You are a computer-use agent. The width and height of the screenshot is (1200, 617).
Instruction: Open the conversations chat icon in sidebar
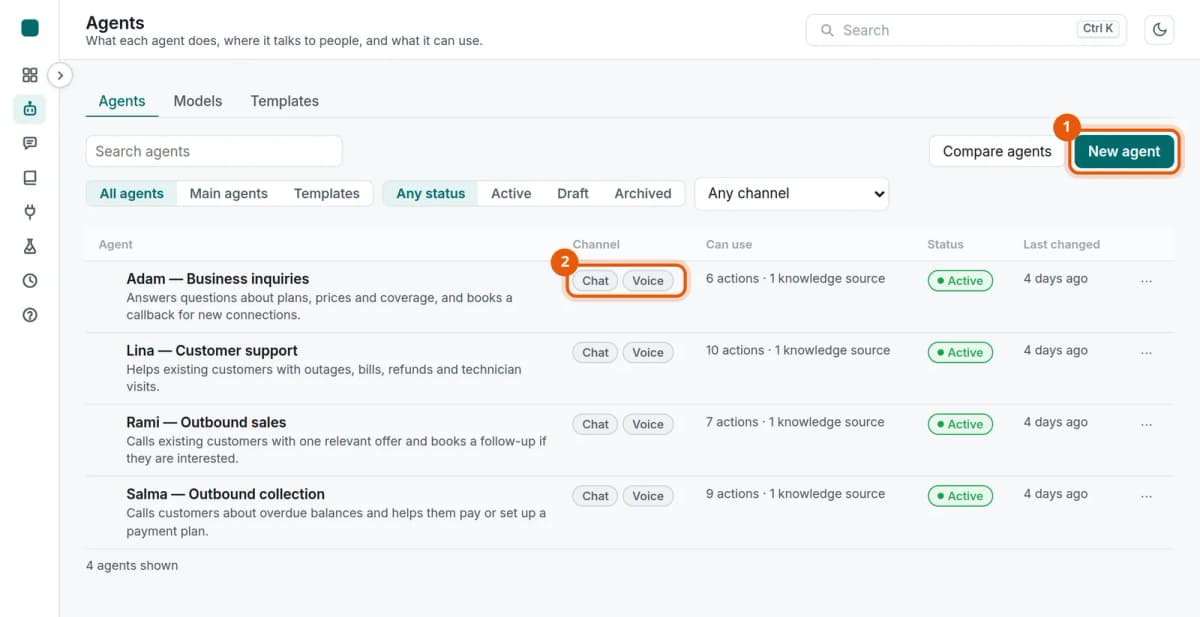click(x=30, y=143)
